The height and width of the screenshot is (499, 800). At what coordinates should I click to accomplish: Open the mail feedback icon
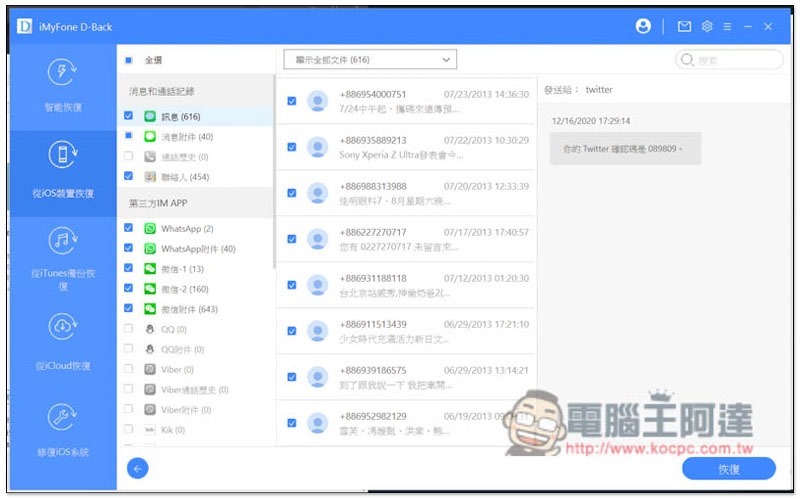pos(685,27)
